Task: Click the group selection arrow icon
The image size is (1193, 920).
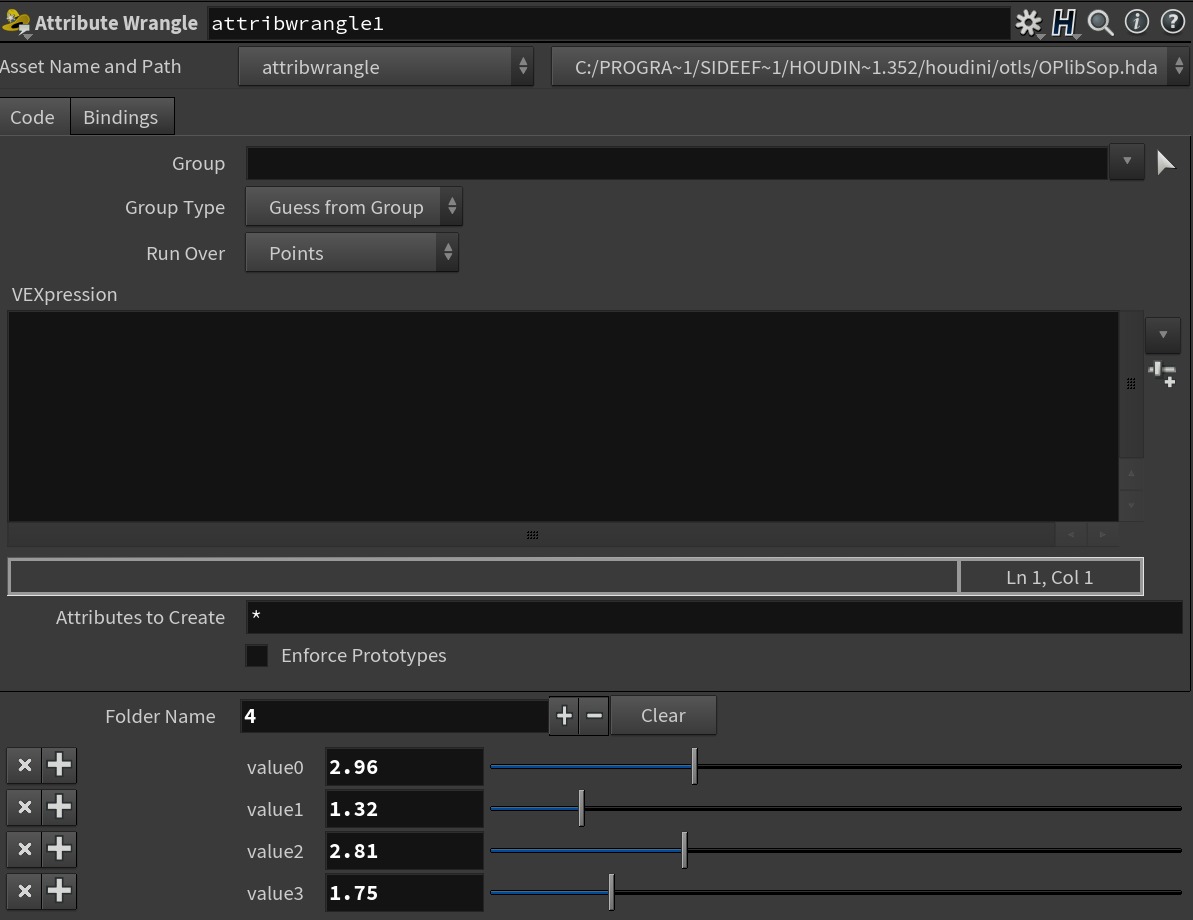Action: pos(1166,163)
